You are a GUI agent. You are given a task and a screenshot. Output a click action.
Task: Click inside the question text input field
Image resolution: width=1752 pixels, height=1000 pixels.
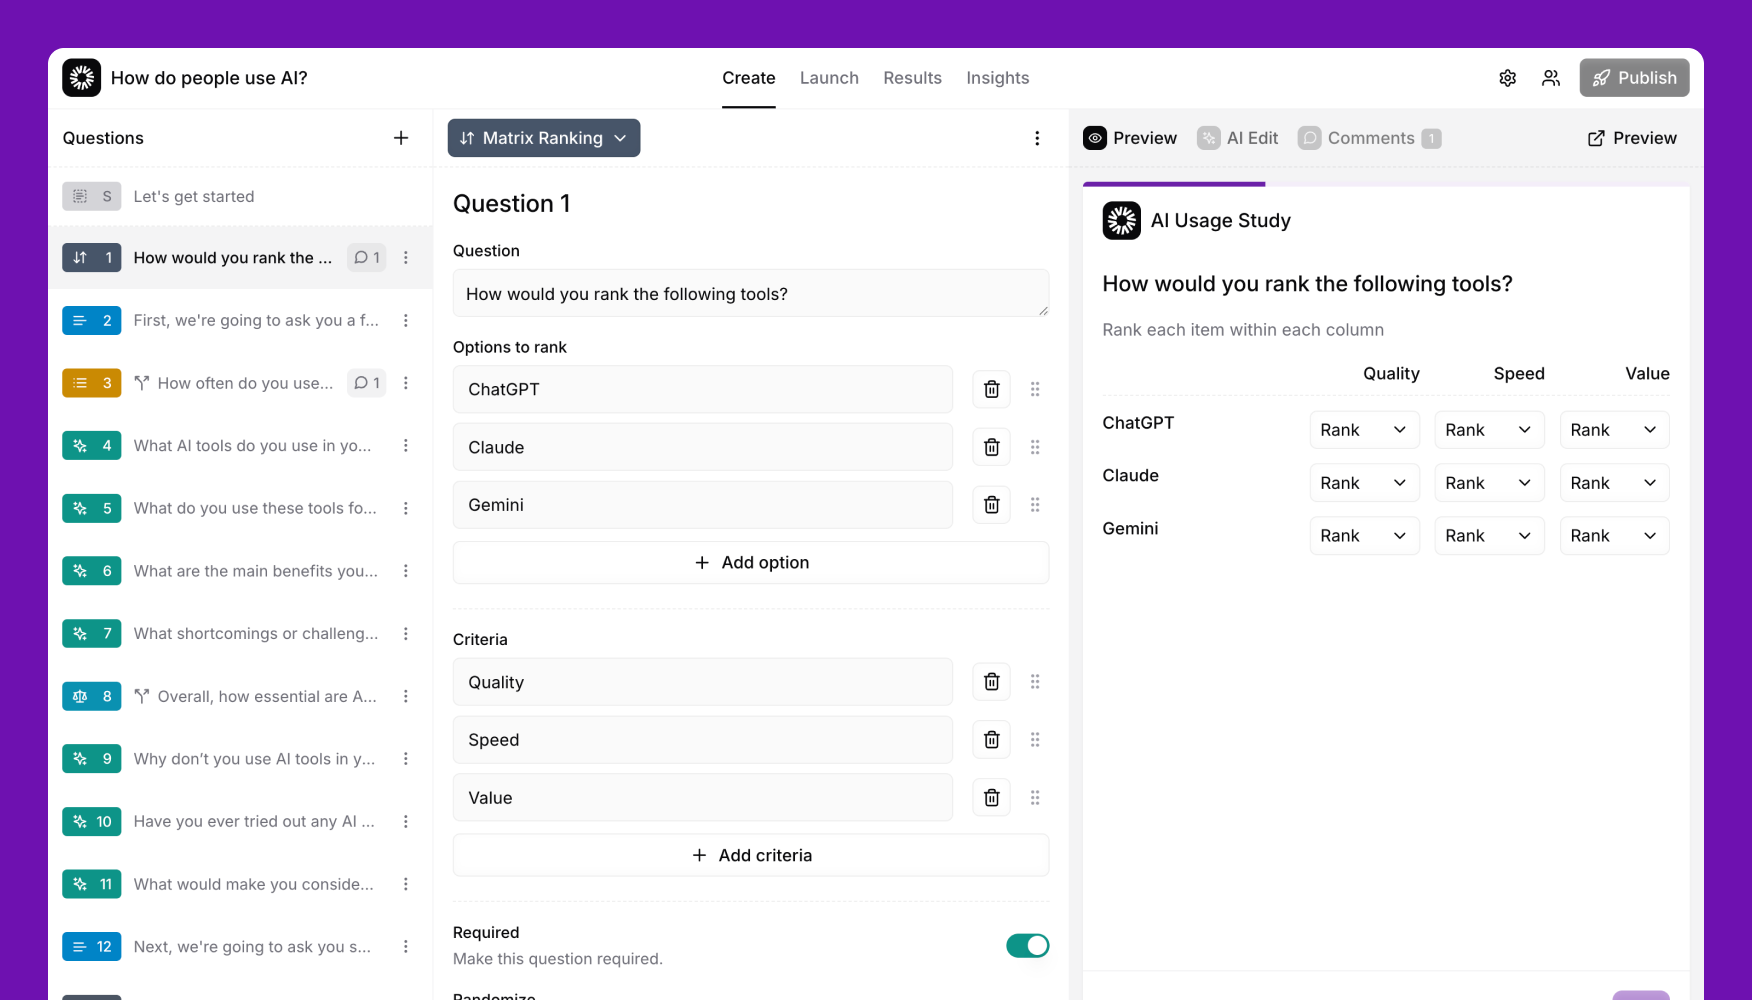[x=751, y=293]
